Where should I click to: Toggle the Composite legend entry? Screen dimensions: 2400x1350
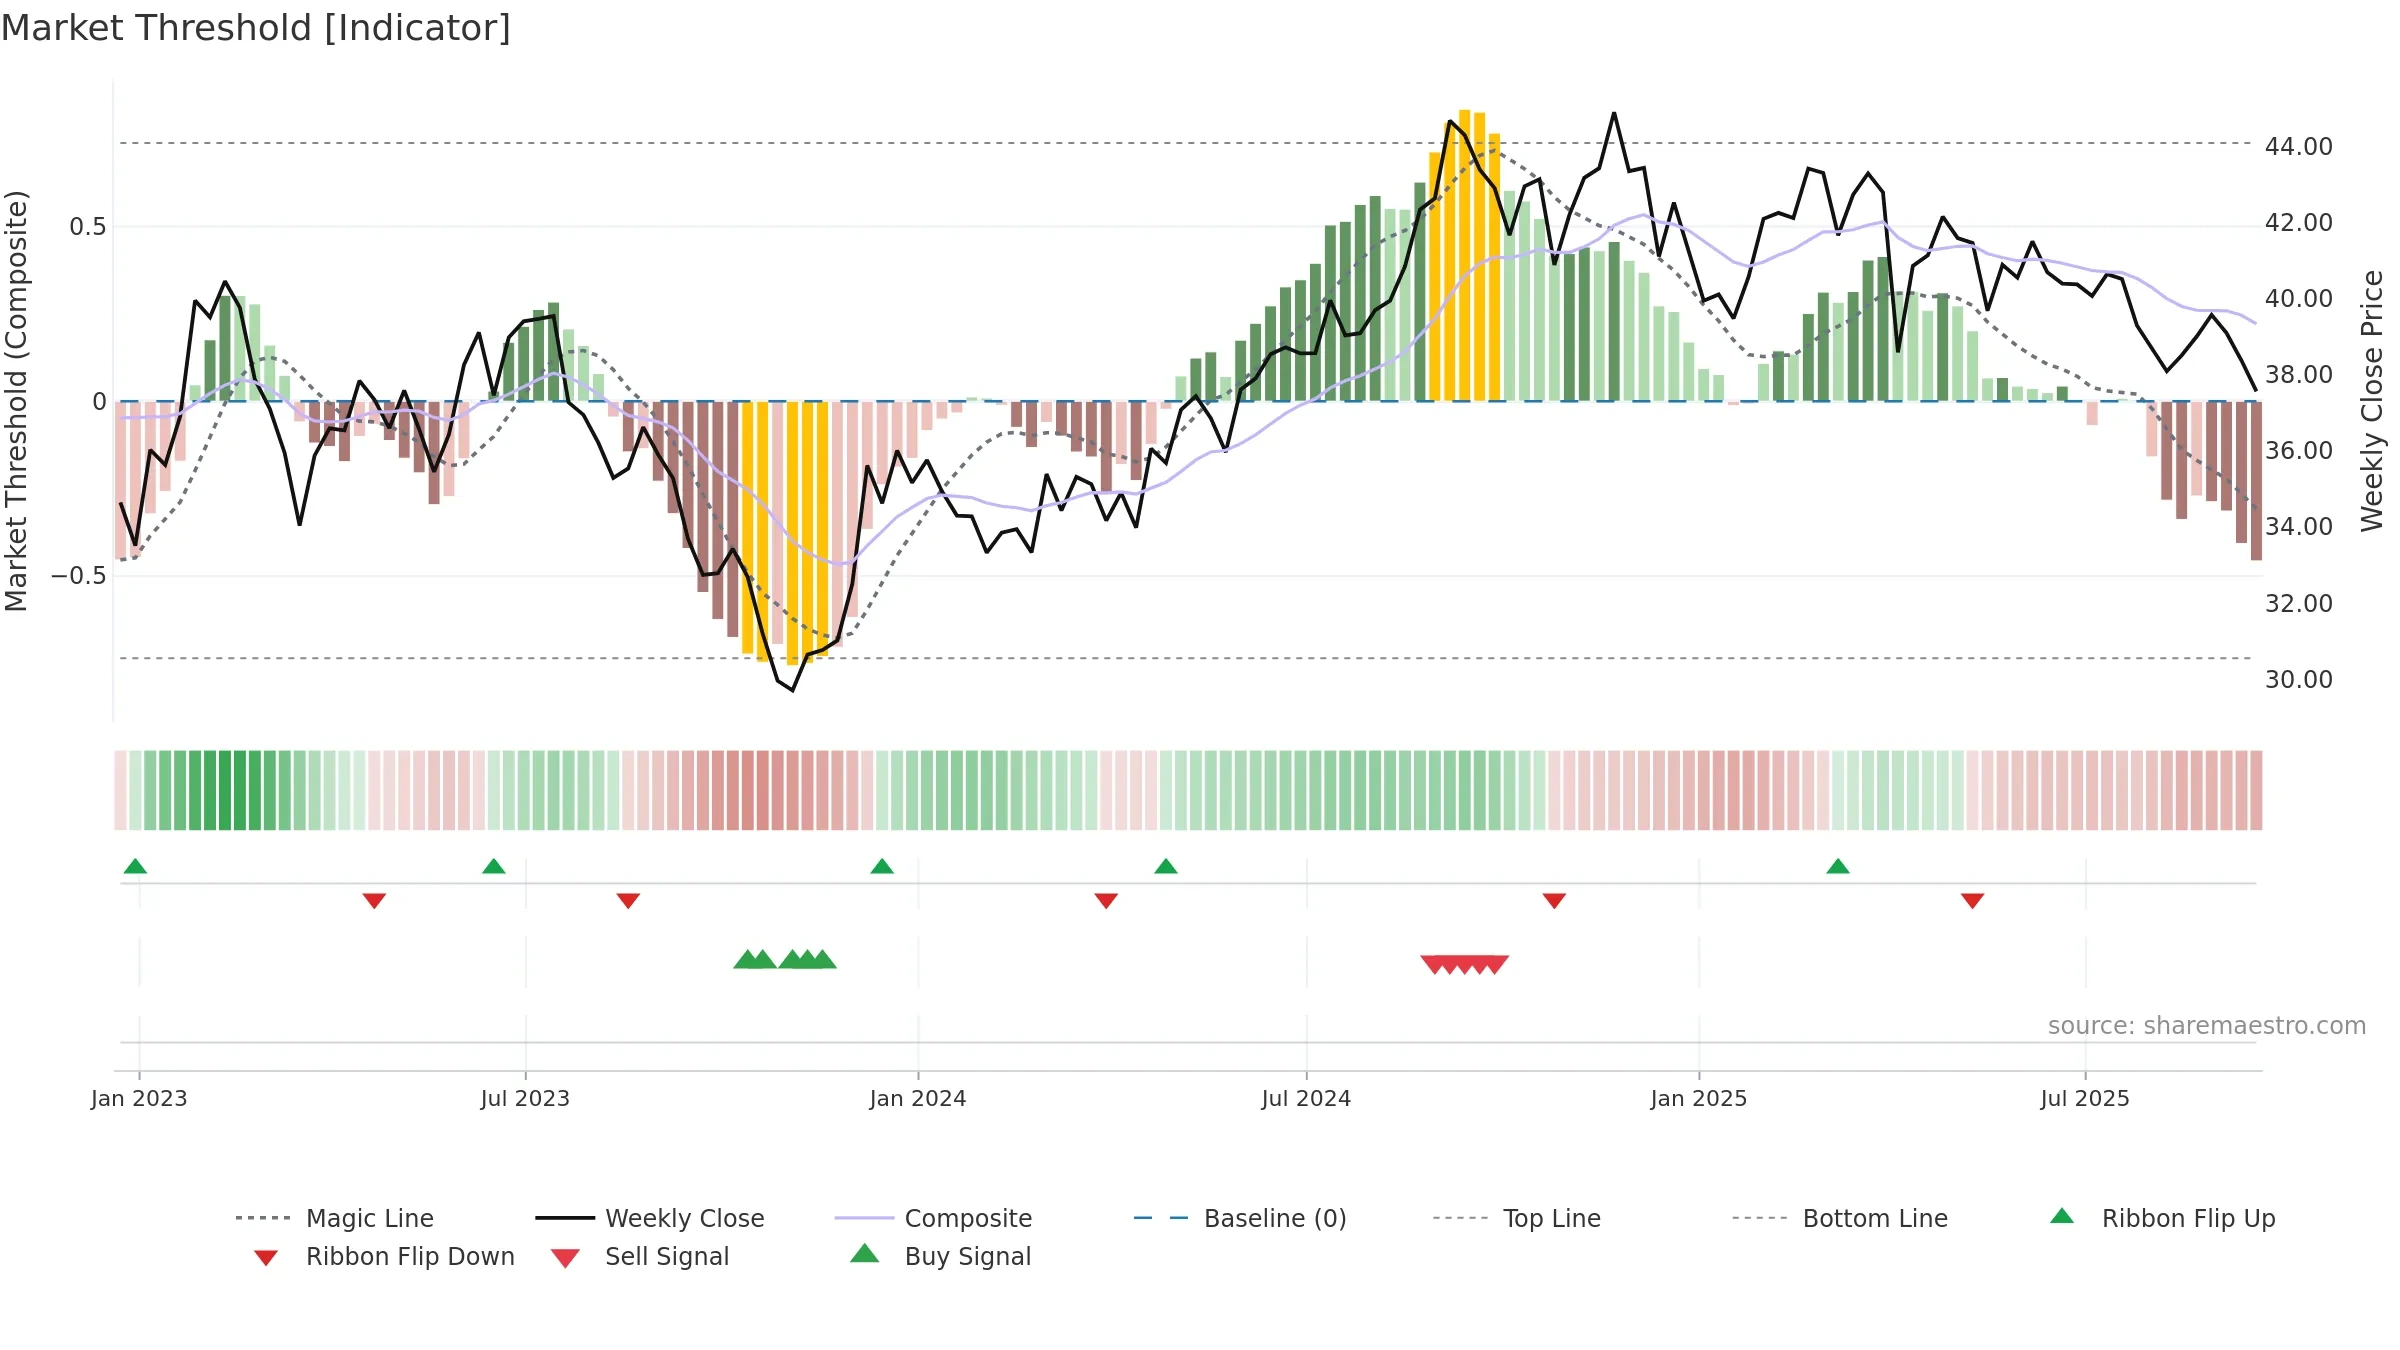933,1218
